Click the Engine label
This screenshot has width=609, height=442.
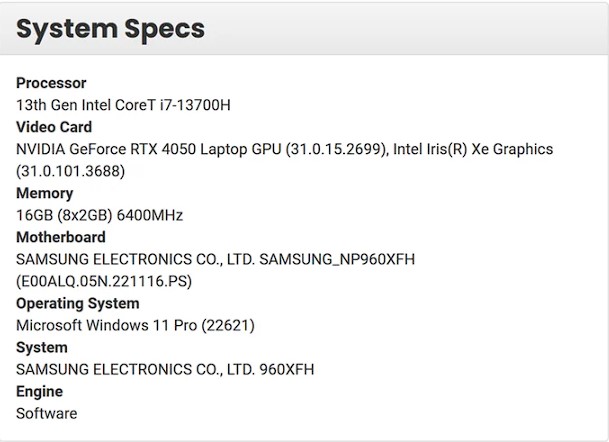pos(39,391)
